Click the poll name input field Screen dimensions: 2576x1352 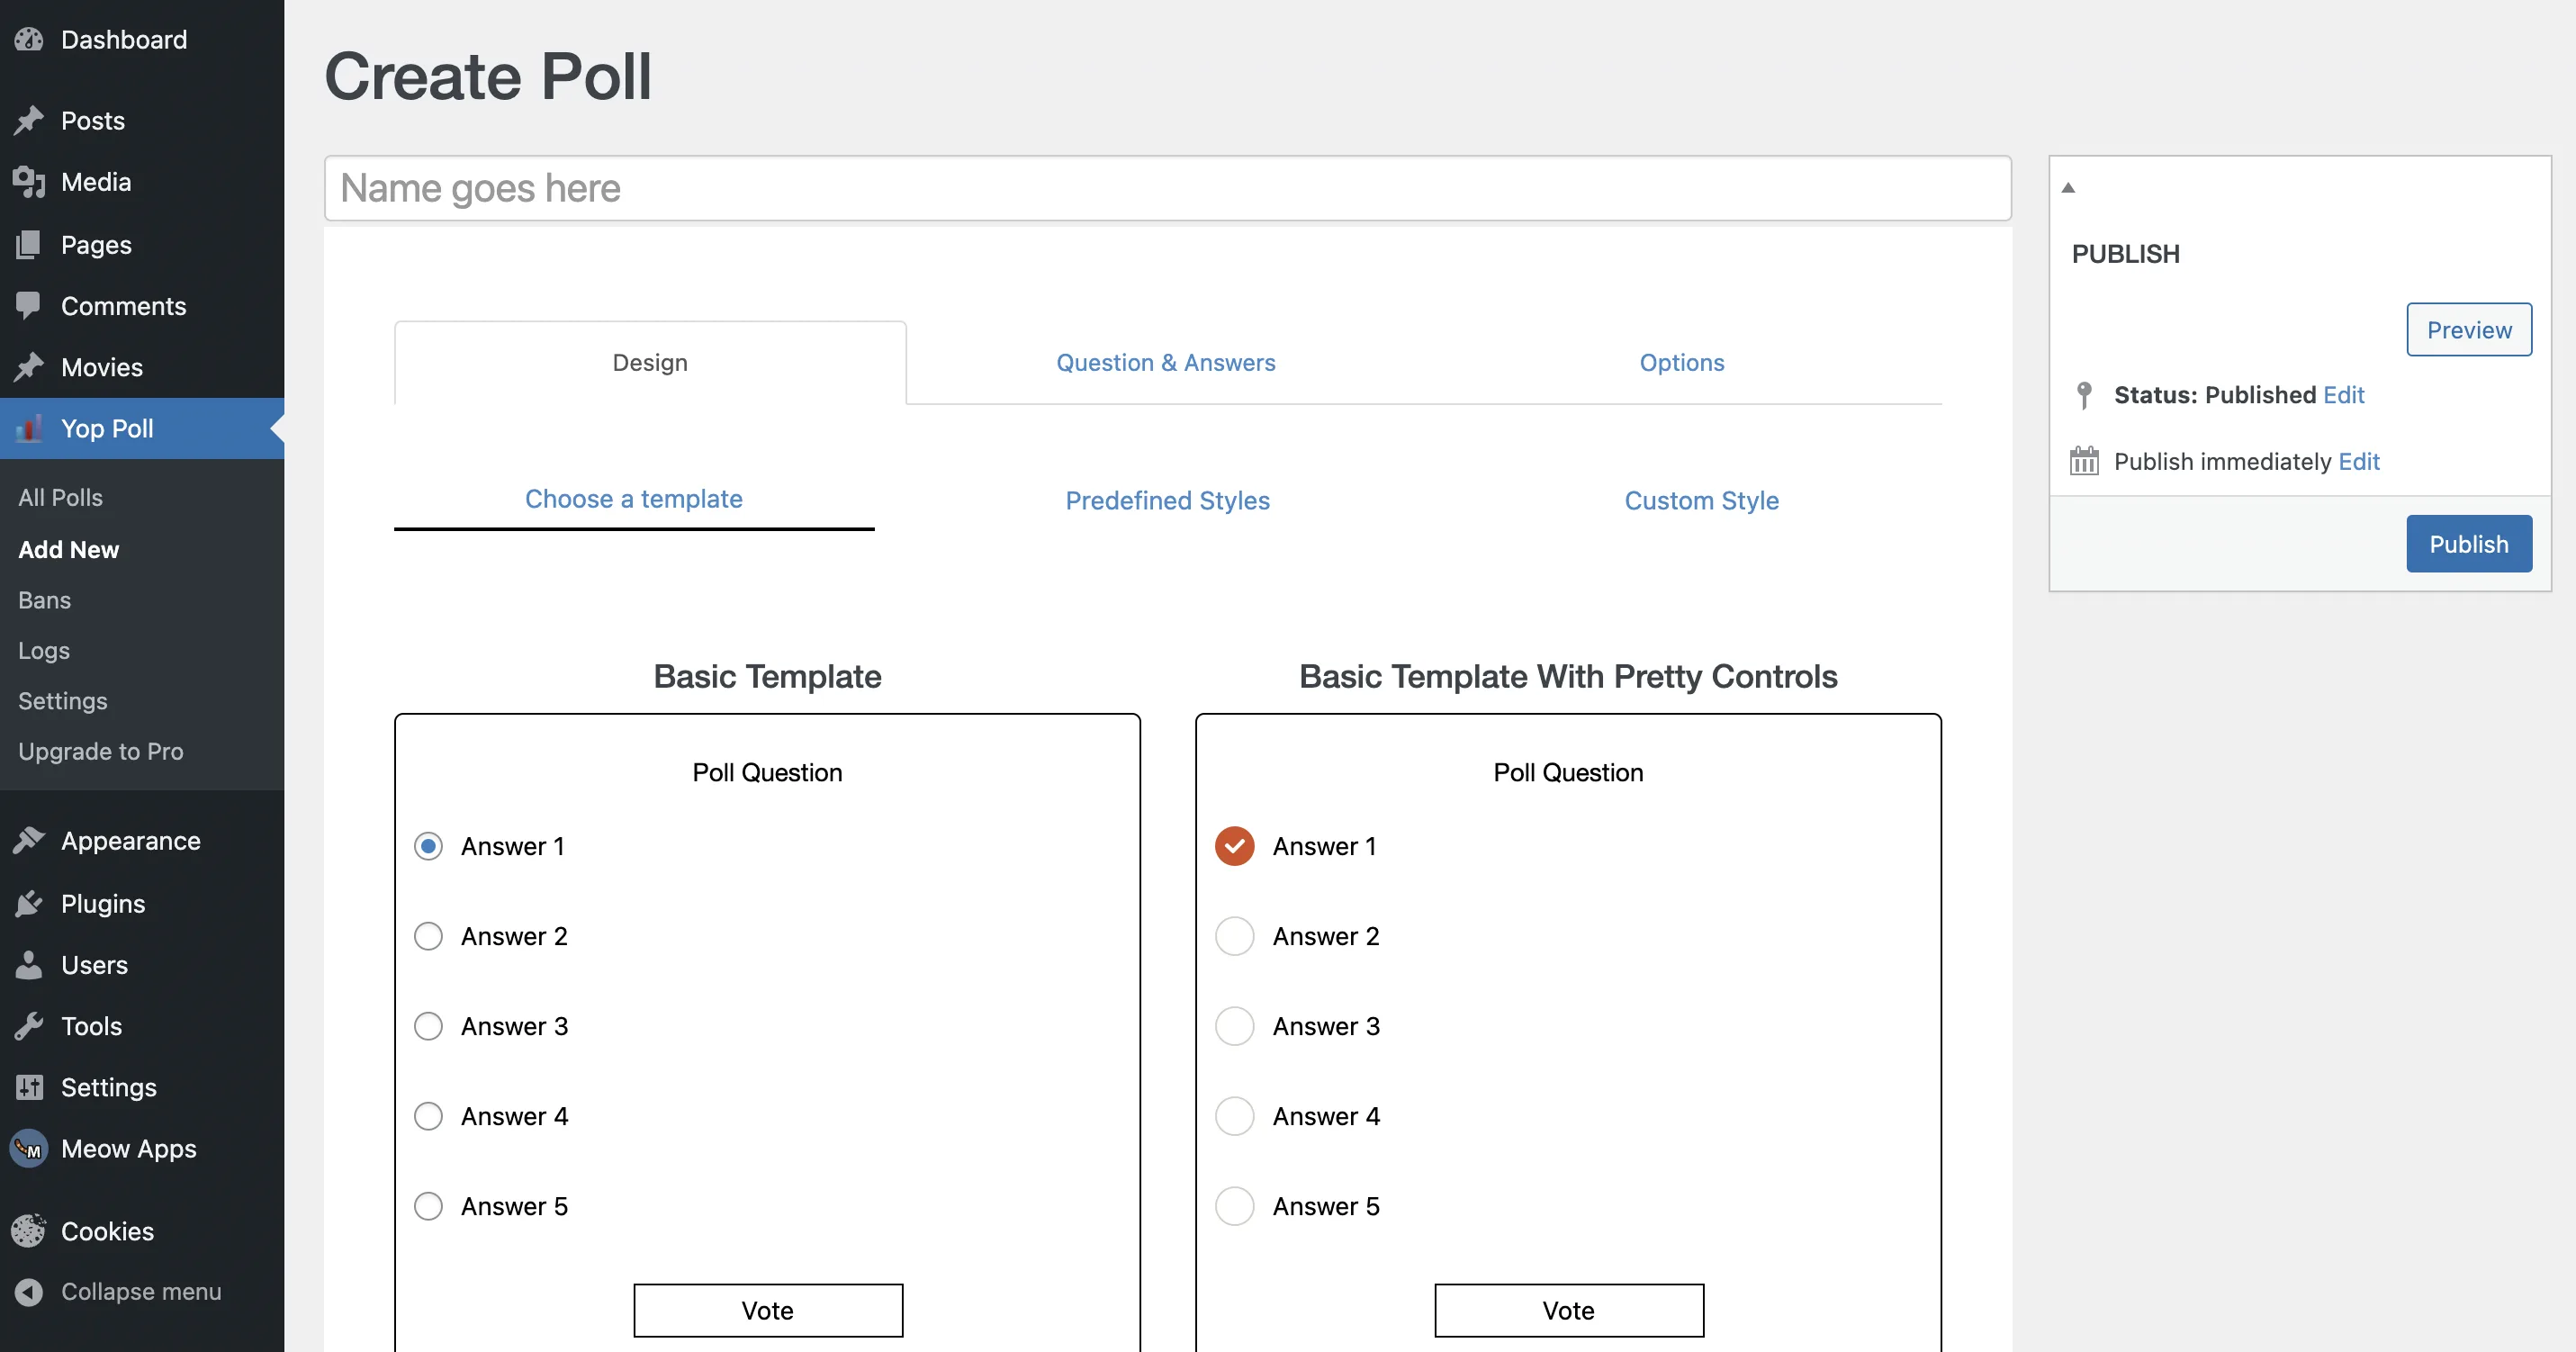pyautogui.click(x=1167, y=188)
